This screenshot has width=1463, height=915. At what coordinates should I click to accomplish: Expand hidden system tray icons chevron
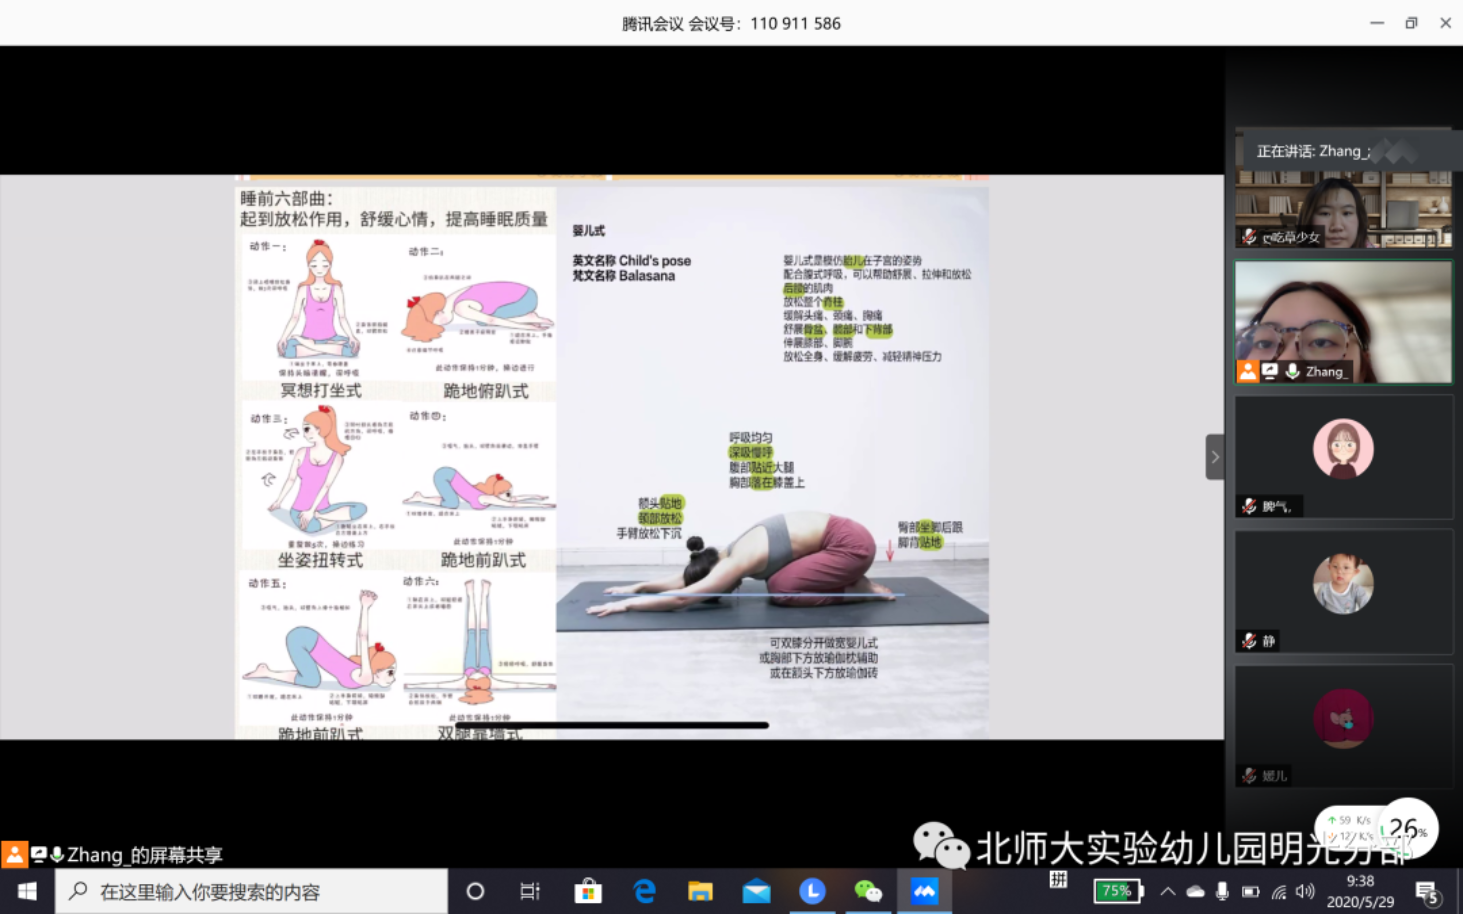point(1167,891)
